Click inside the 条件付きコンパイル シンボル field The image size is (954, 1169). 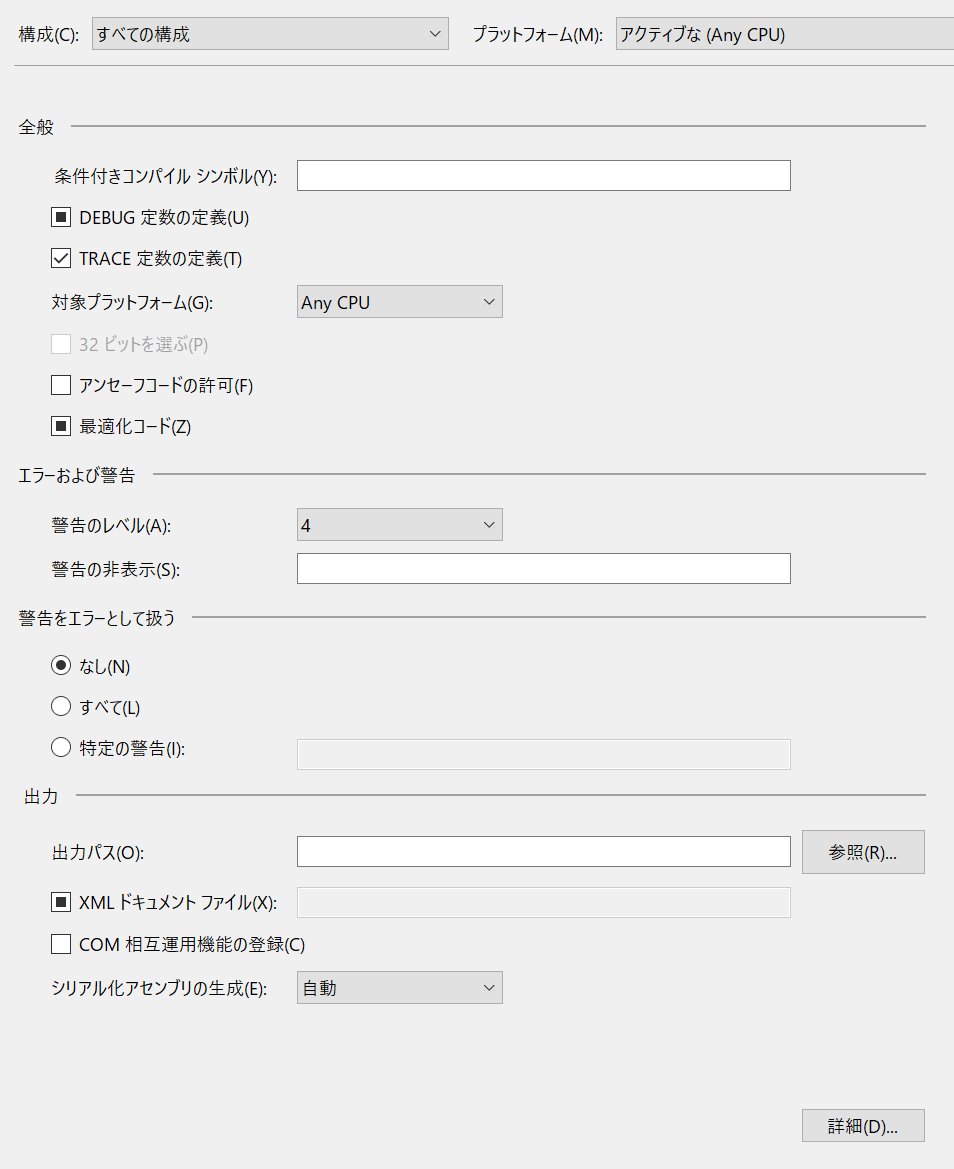tap(543, 175)
